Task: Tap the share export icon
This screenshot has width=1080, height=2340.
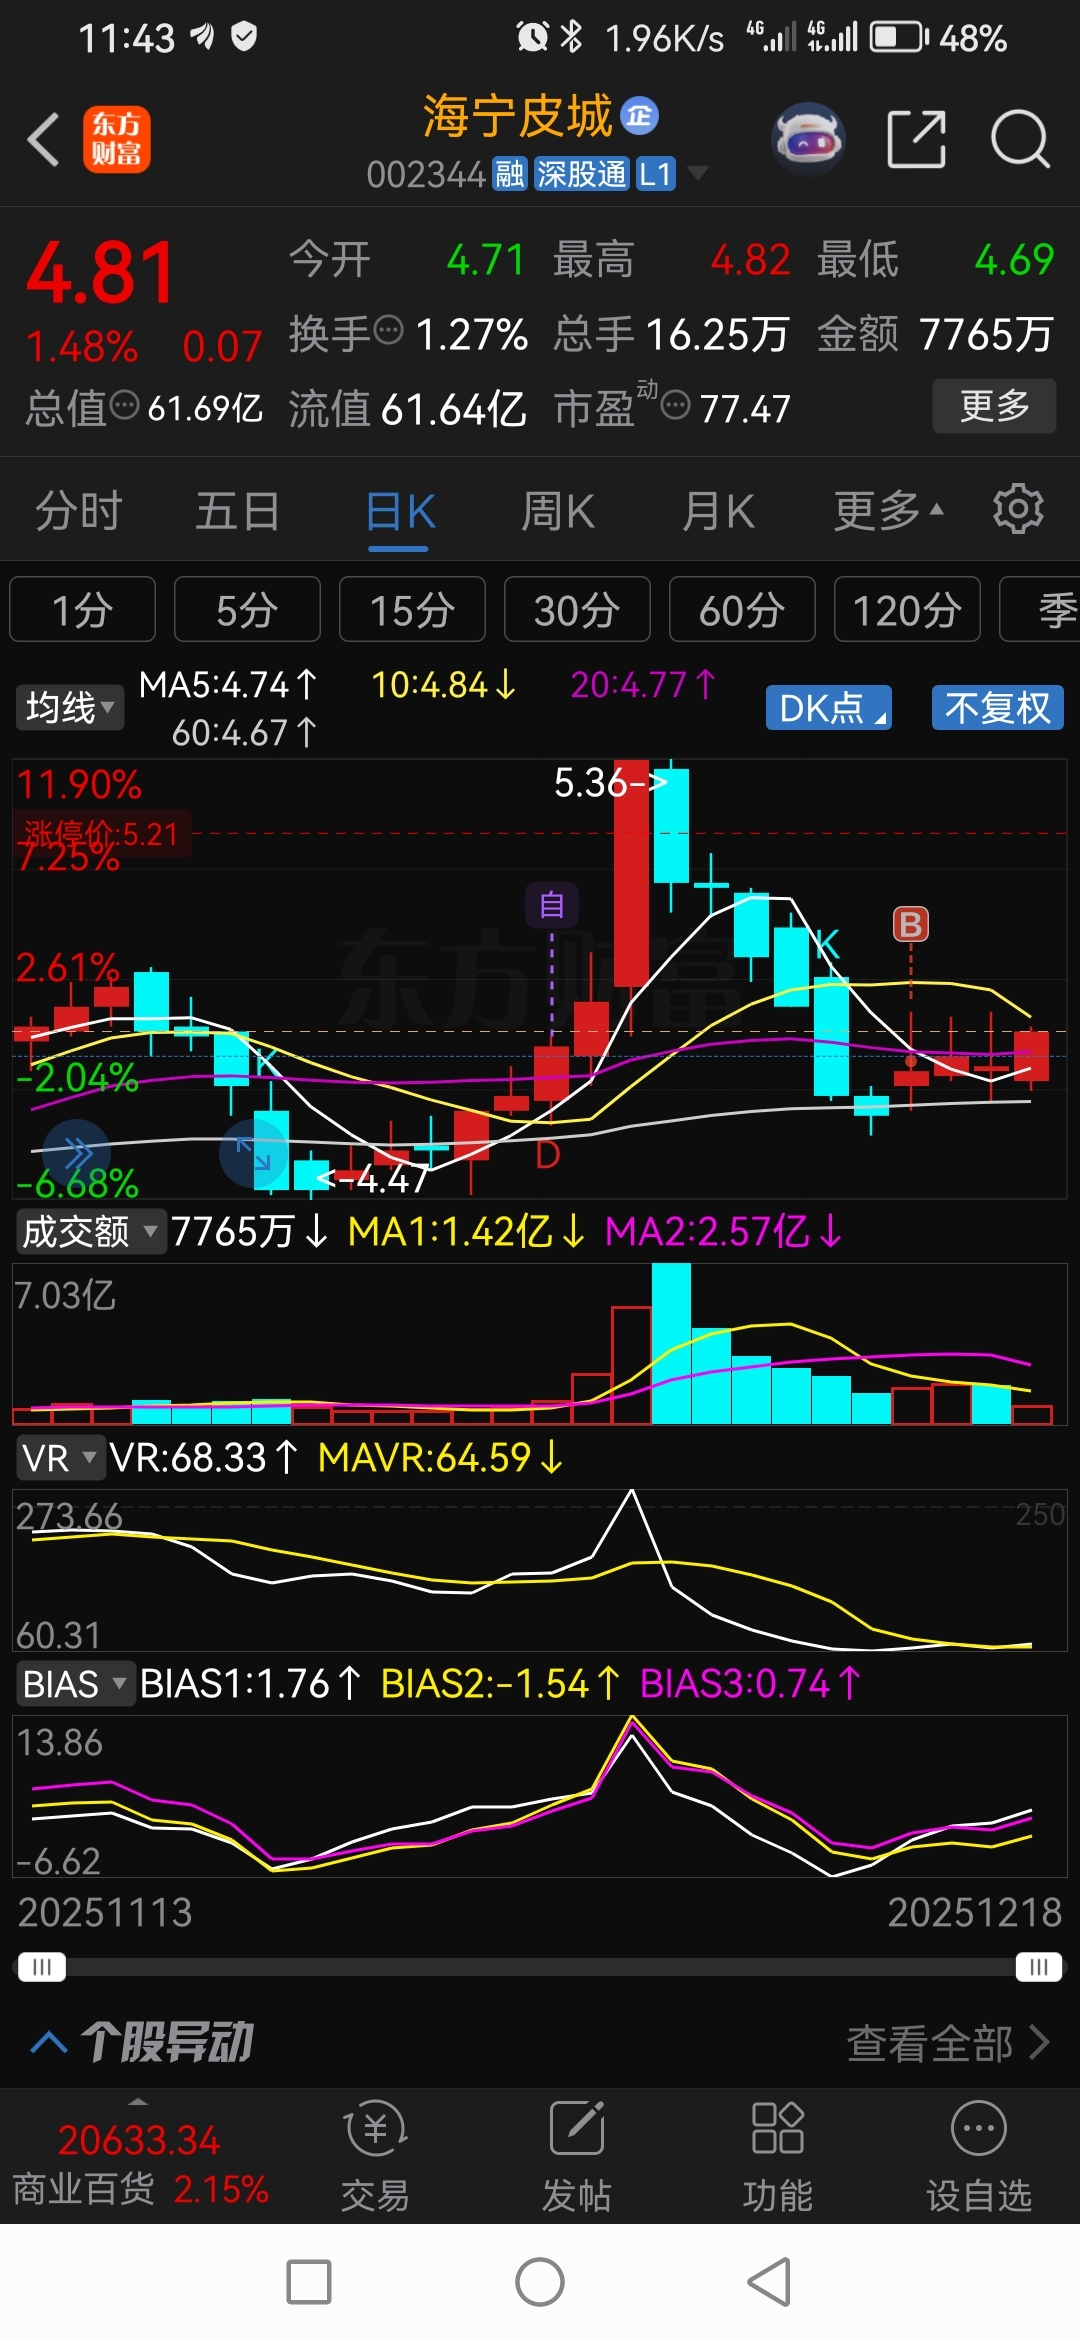Action: pos(916,139)
